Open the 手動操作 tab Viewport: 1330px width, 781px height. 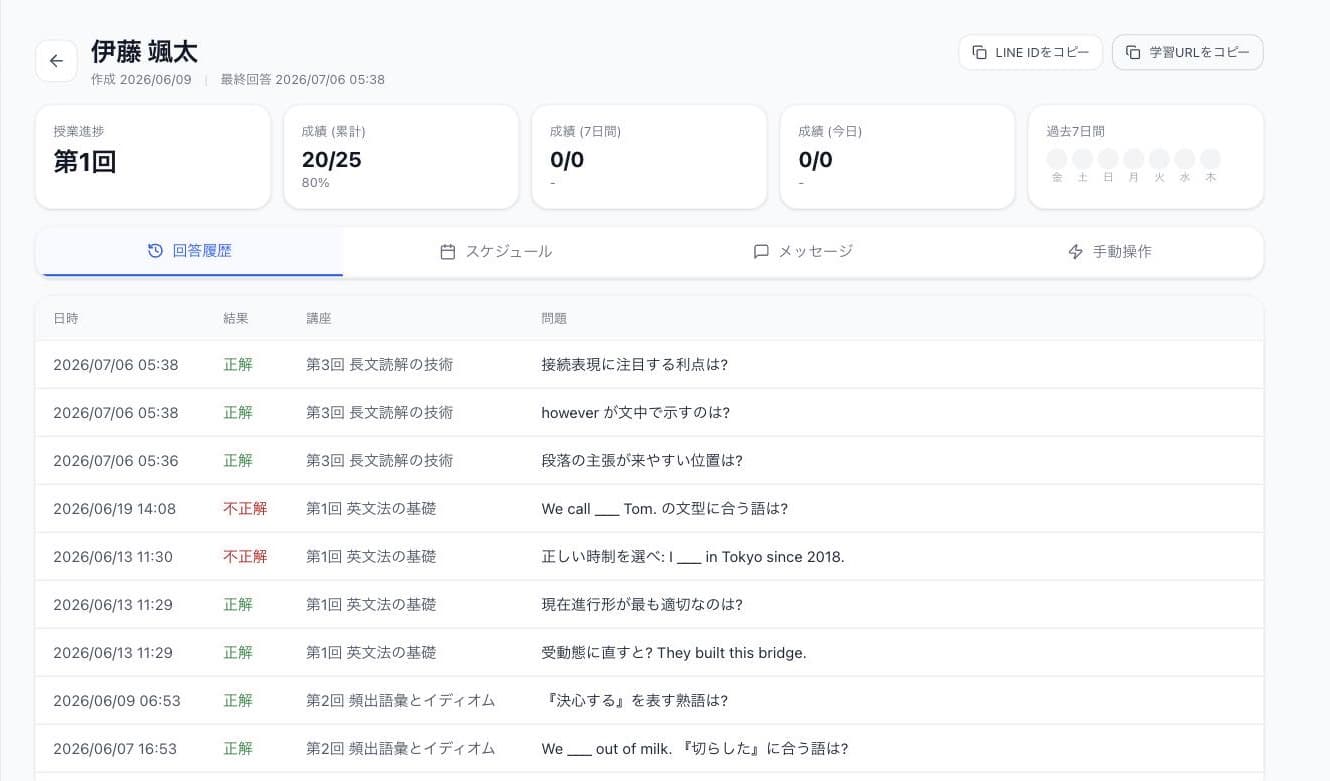[x=1110, y=251]
